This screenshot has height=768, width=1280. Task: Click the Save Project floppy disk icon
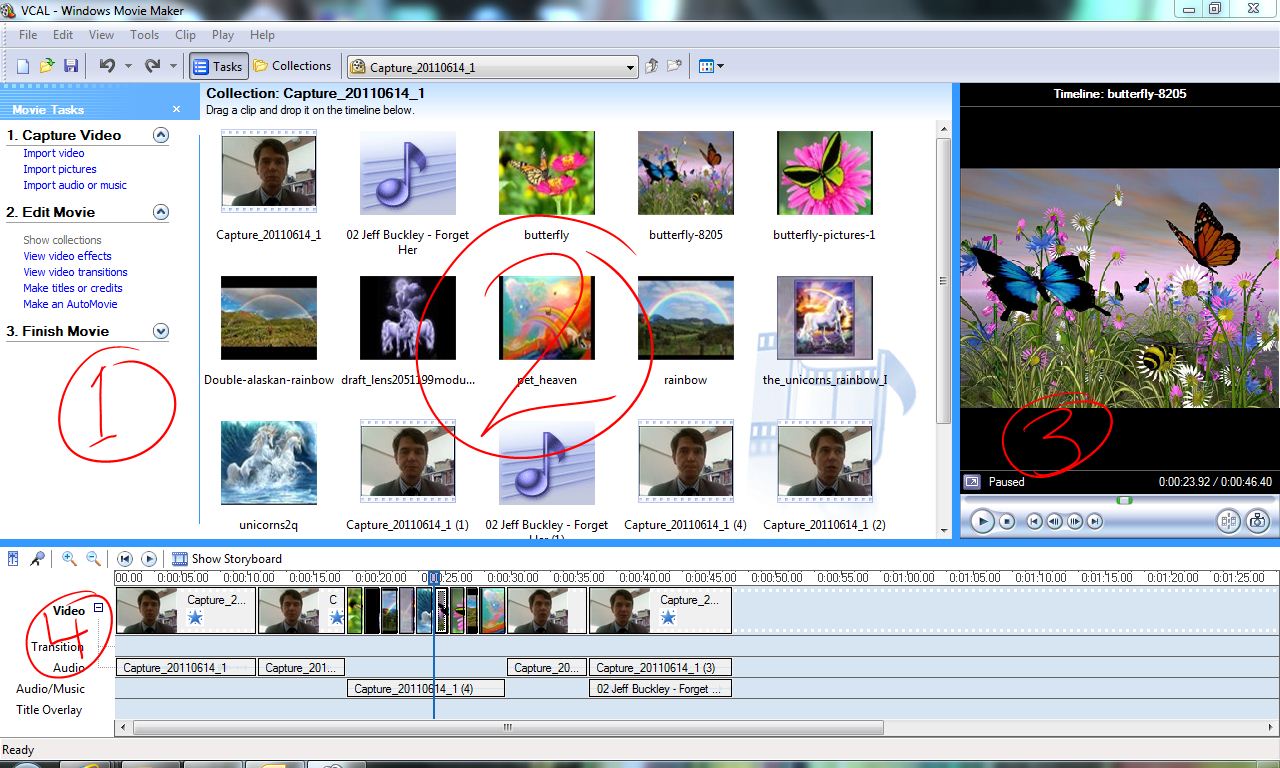pyautogui.click(x=71, y=66)
